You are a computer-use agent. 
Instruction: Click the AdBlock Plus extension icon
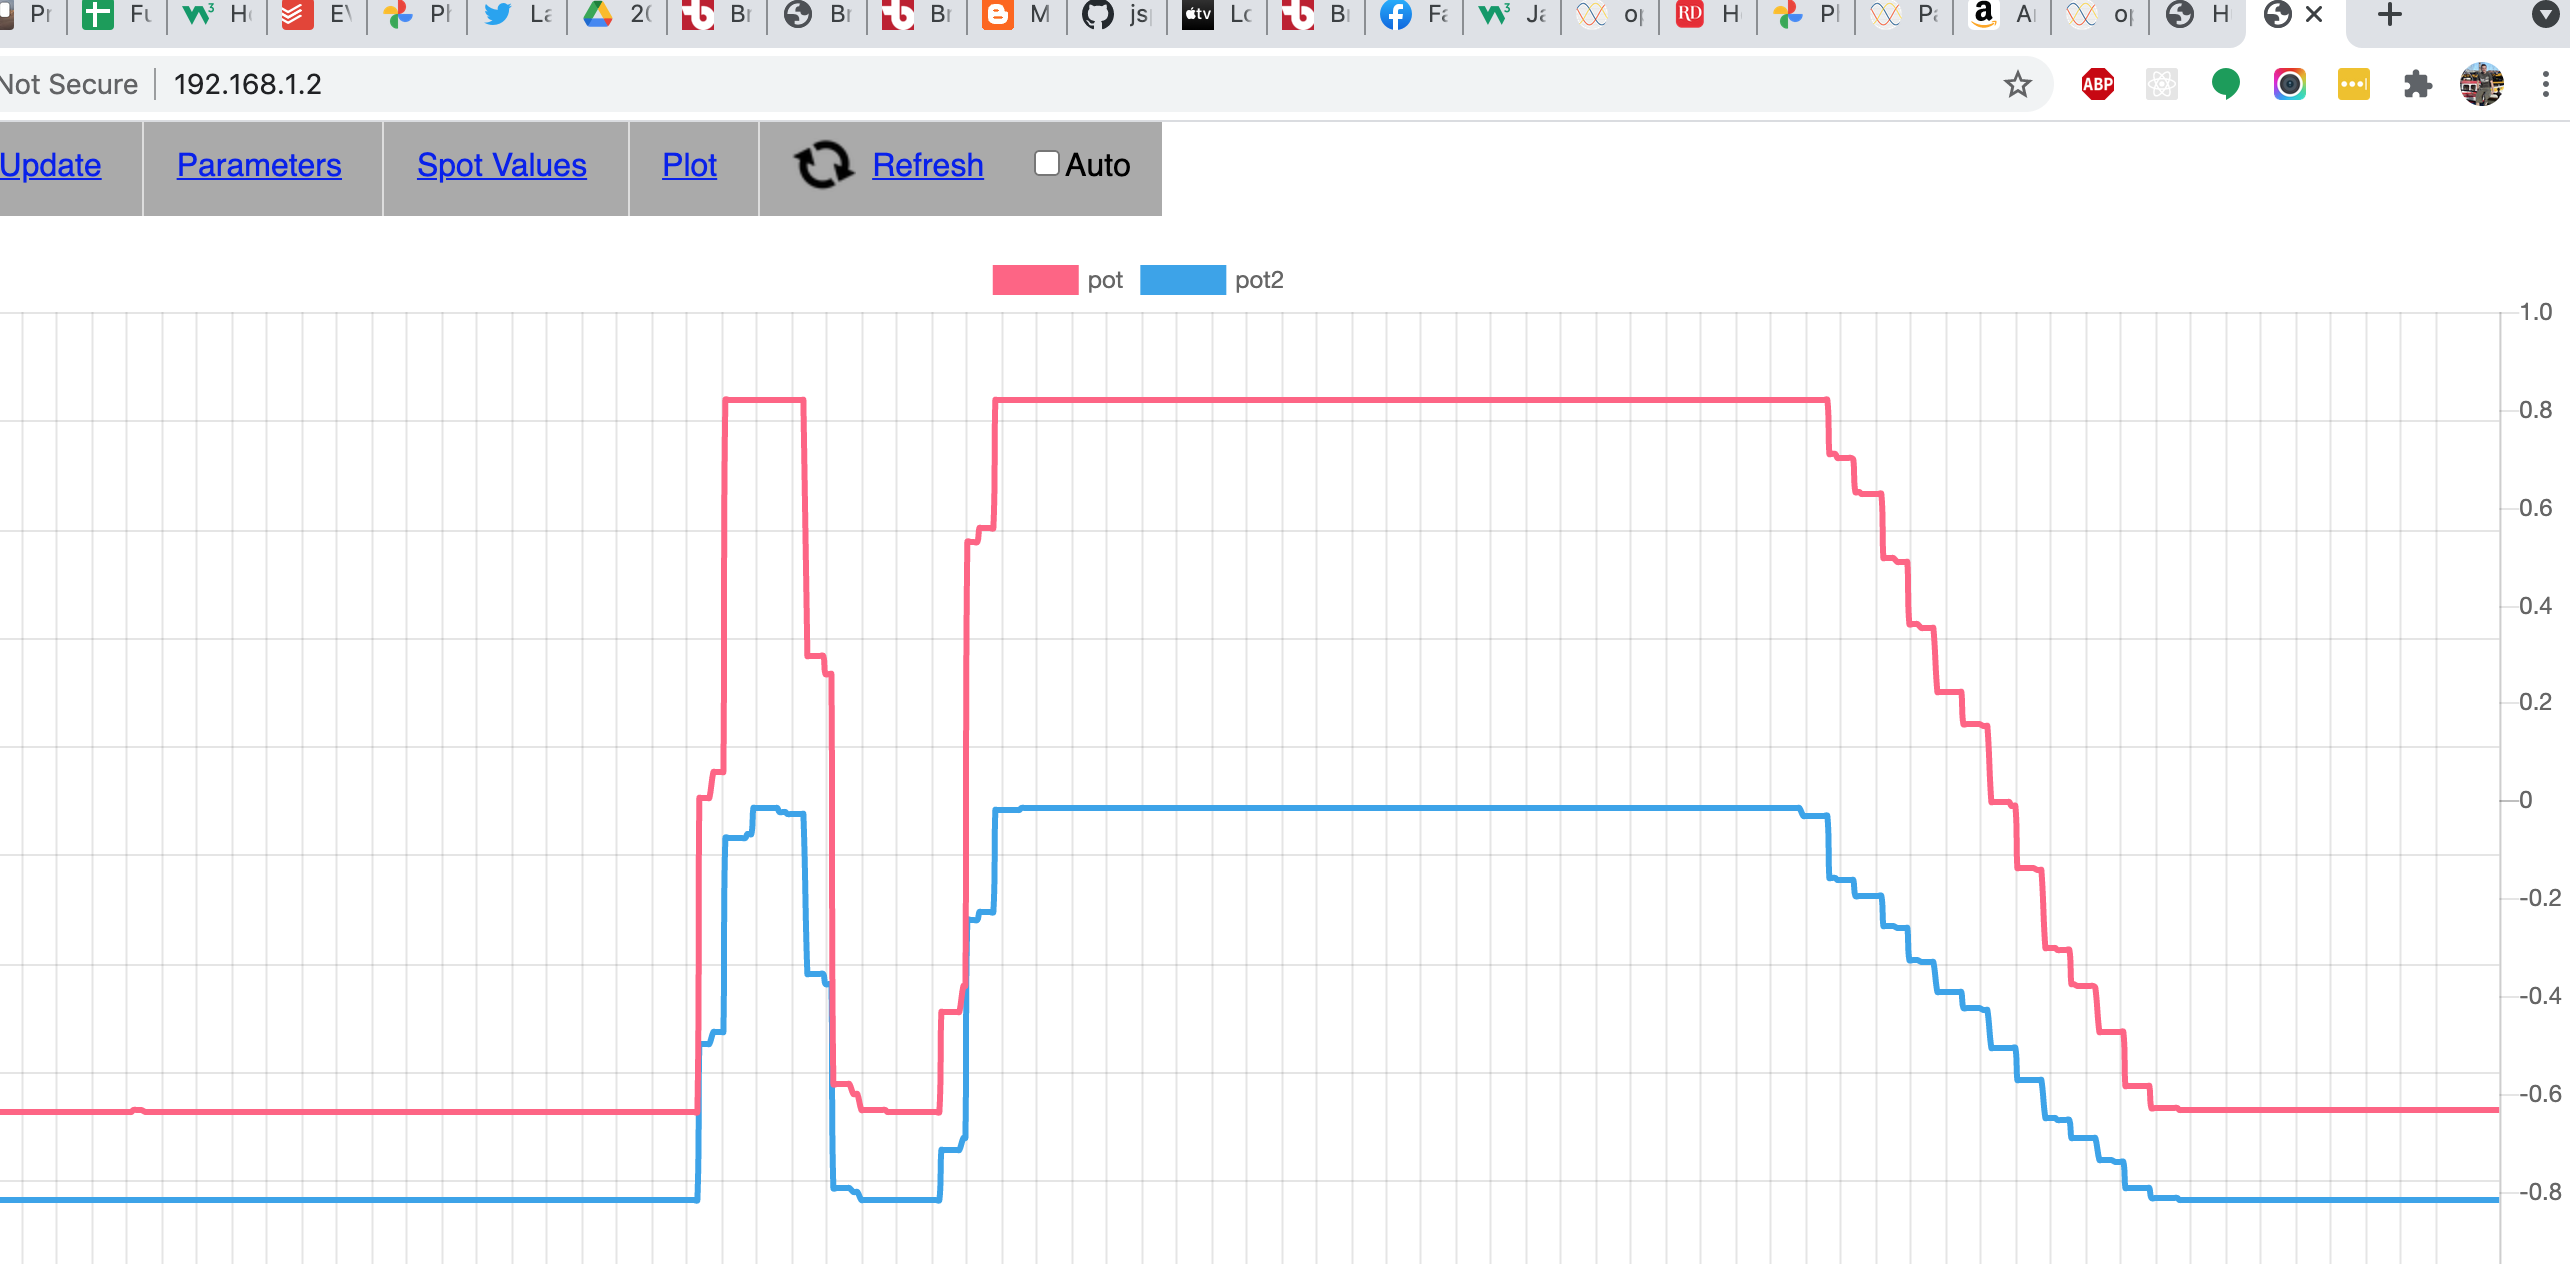(2097, 84)
